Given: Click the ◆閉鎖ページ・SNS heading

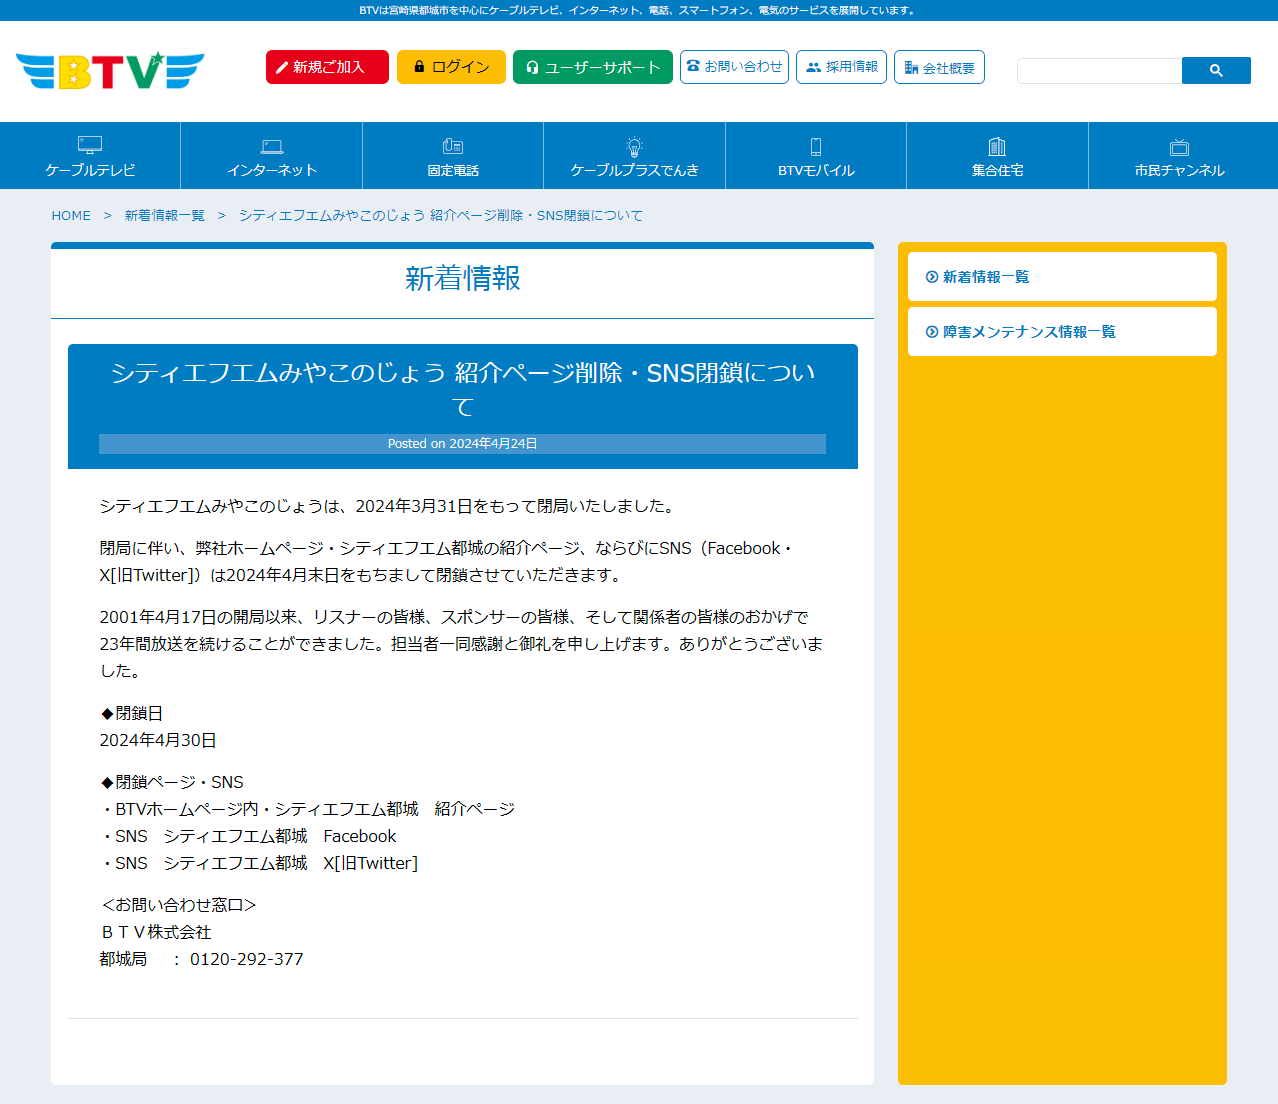Looking at the screenshot, I should click(x=172, y=782).
